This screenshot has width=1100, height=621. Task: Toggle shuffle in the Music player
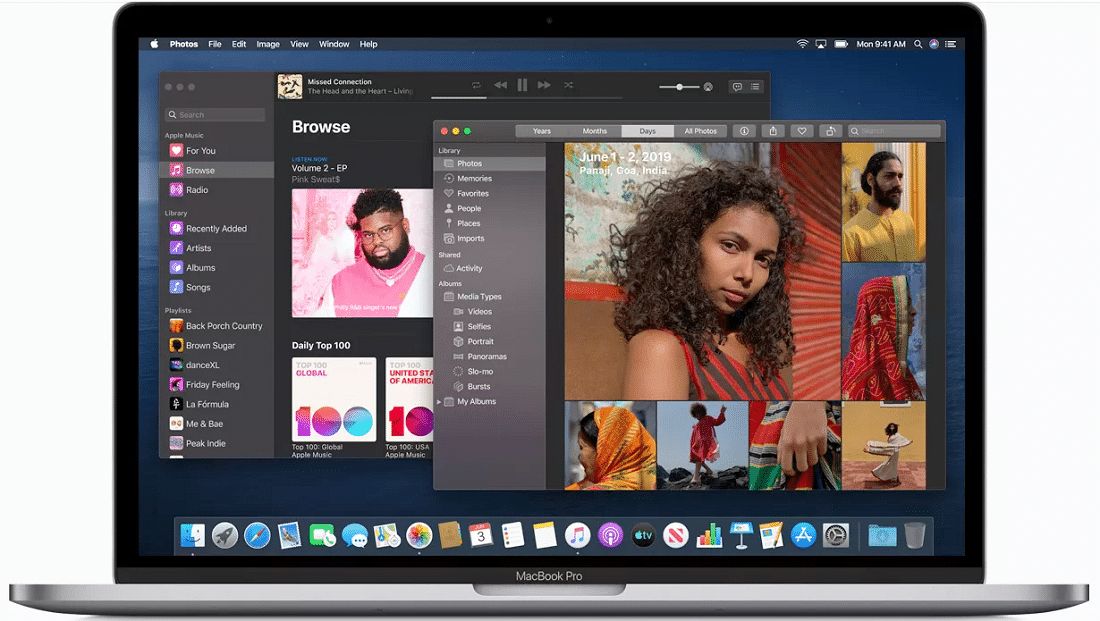tap(568, 85)
